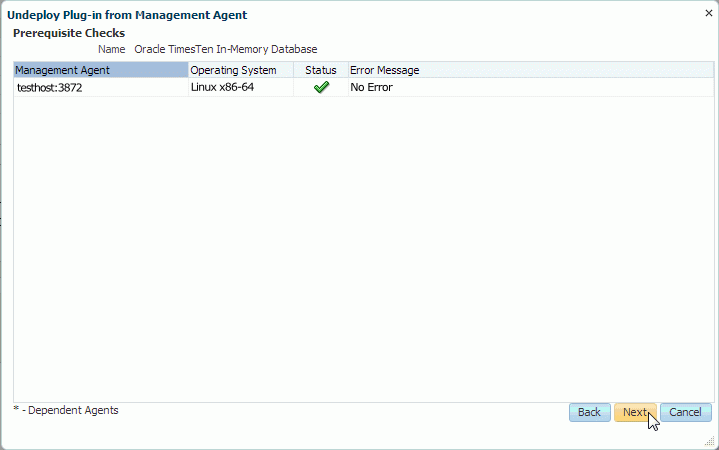The width and height of the screenshot is (719, 450).
Task: Select the Status column header
Action: click(320, 70)
